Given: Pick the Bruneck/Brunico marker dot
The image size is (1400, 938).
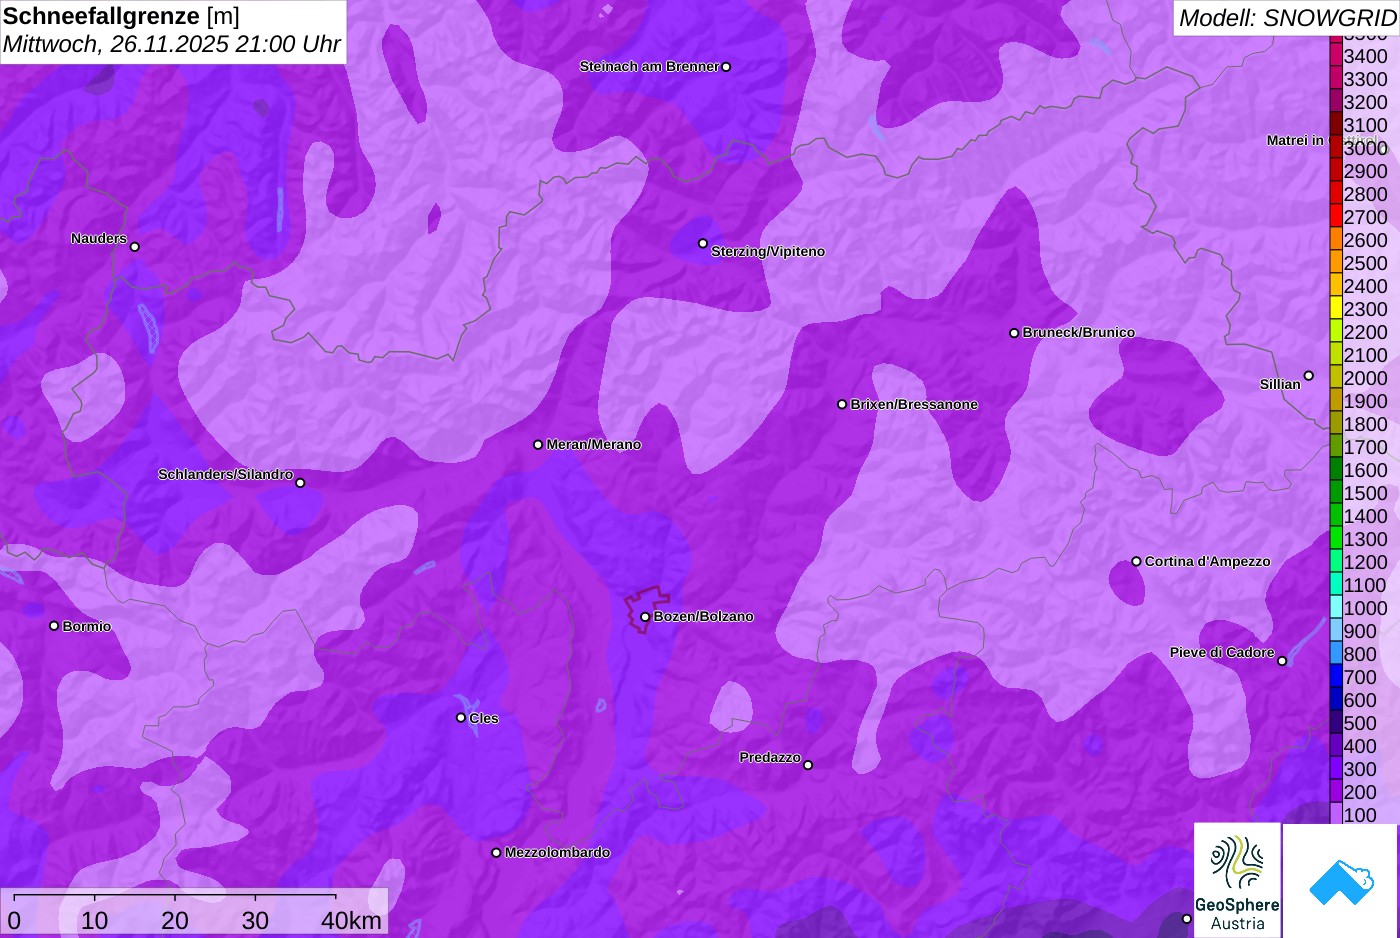Looking at the screenshot, I should (x=1014, y=333).
